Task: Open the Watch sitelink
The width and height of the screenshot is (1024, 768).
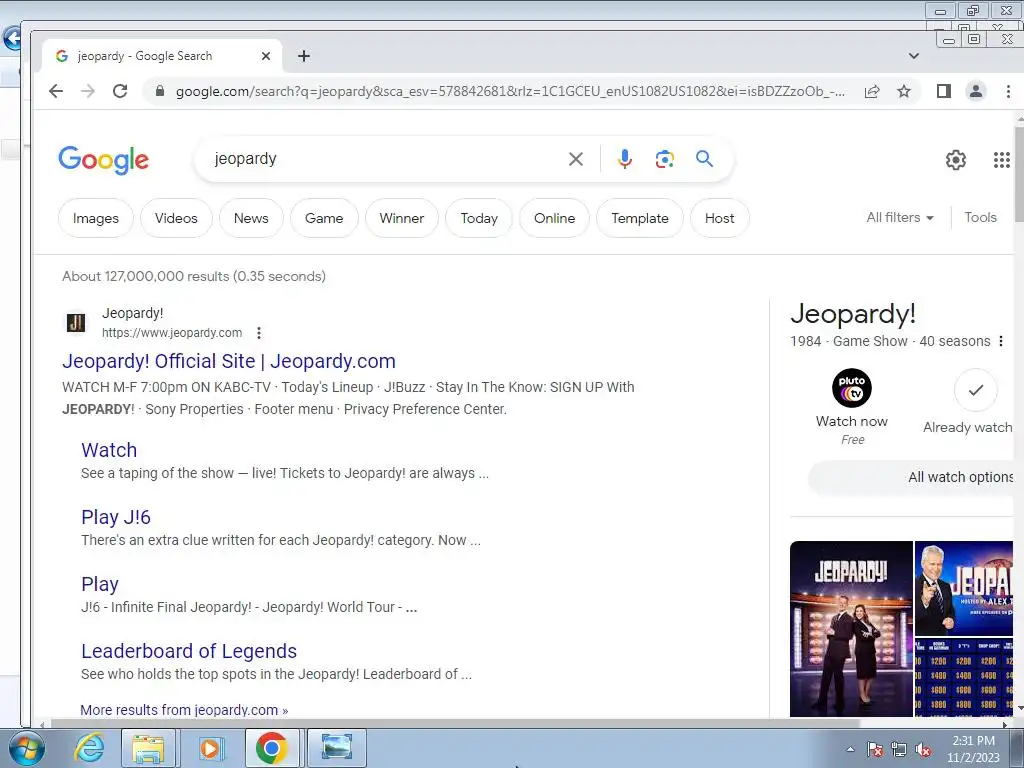Action: pyautogui.click(x=109, y=450)
